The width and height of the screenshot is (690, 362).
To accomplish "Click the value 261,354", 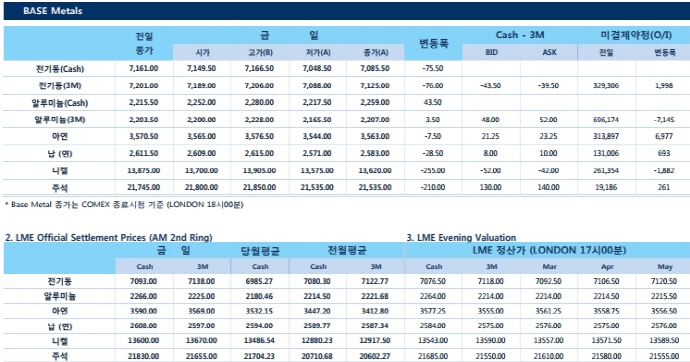I will [606, 171].
